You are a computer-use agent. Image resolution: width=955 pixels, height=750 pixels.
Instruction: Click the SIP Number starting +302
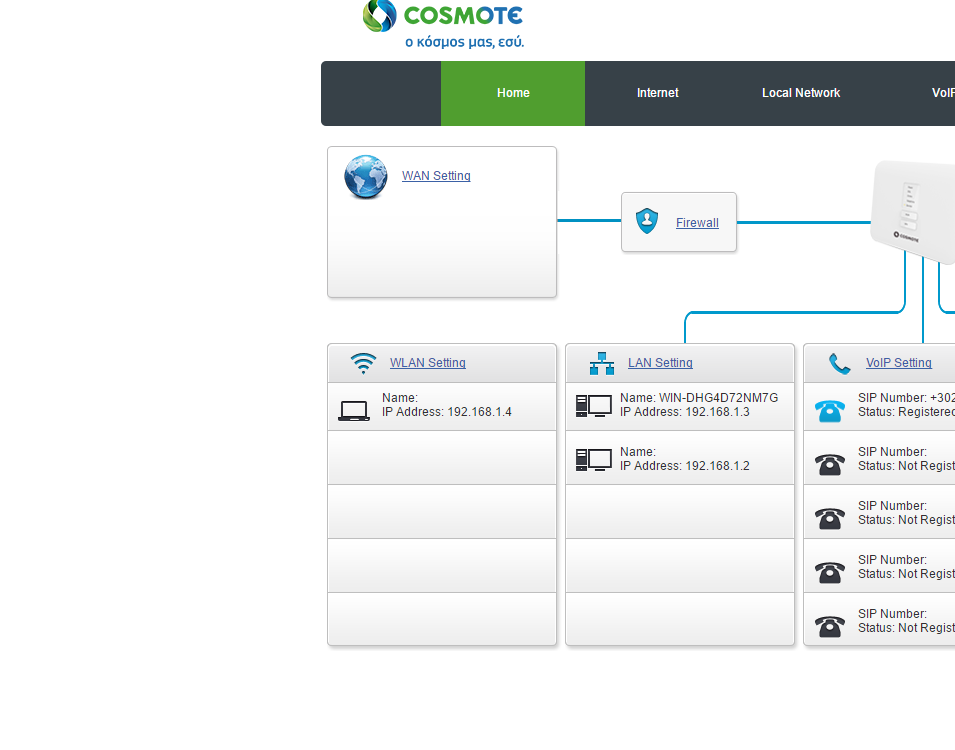pos(906,398)
